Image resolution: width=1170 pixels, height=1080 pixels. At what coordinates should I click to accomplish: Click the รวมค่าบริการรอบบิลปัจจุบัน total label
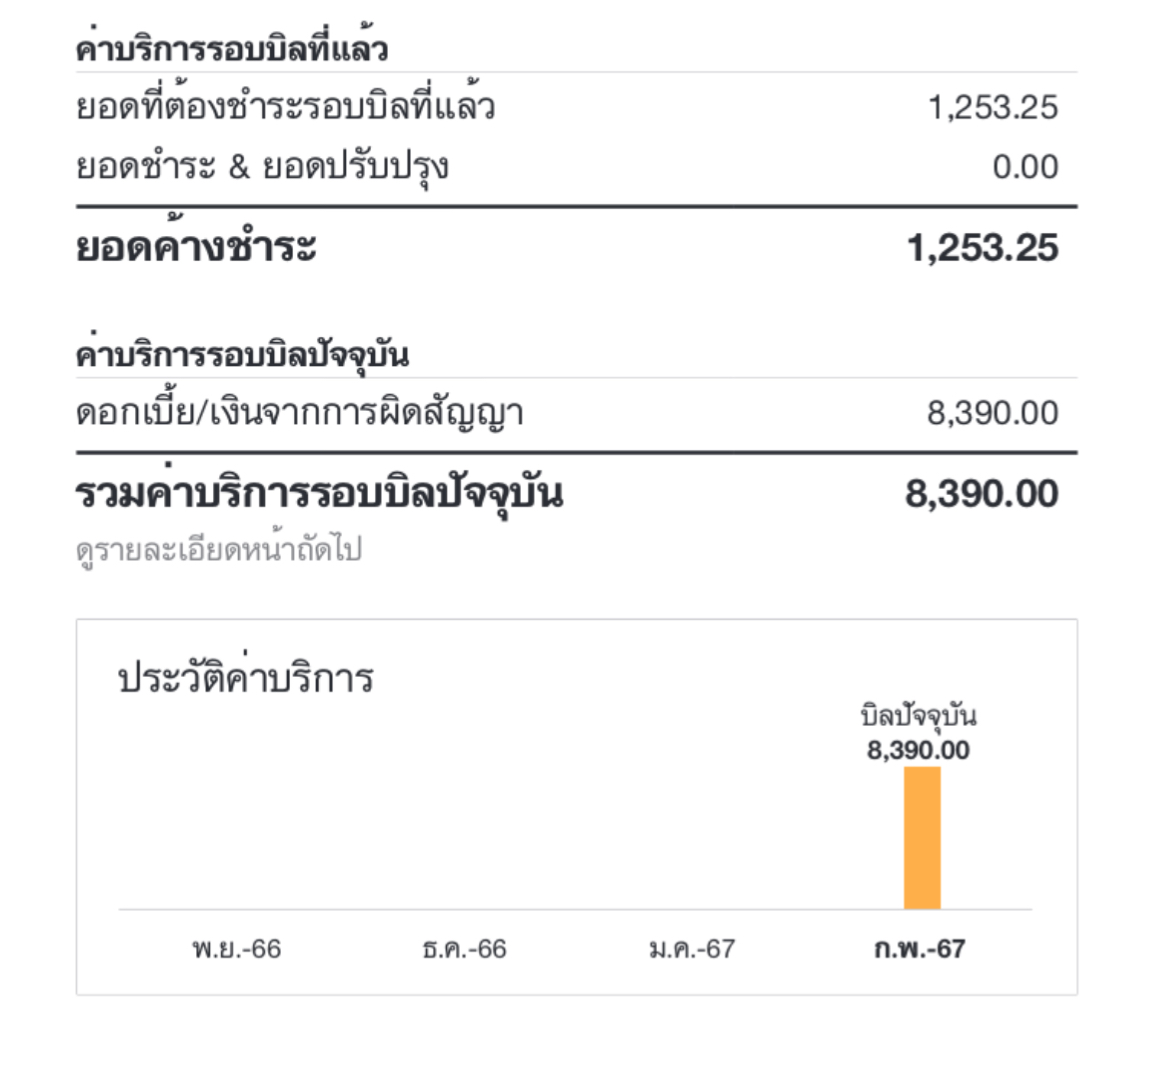click(320, 494)
